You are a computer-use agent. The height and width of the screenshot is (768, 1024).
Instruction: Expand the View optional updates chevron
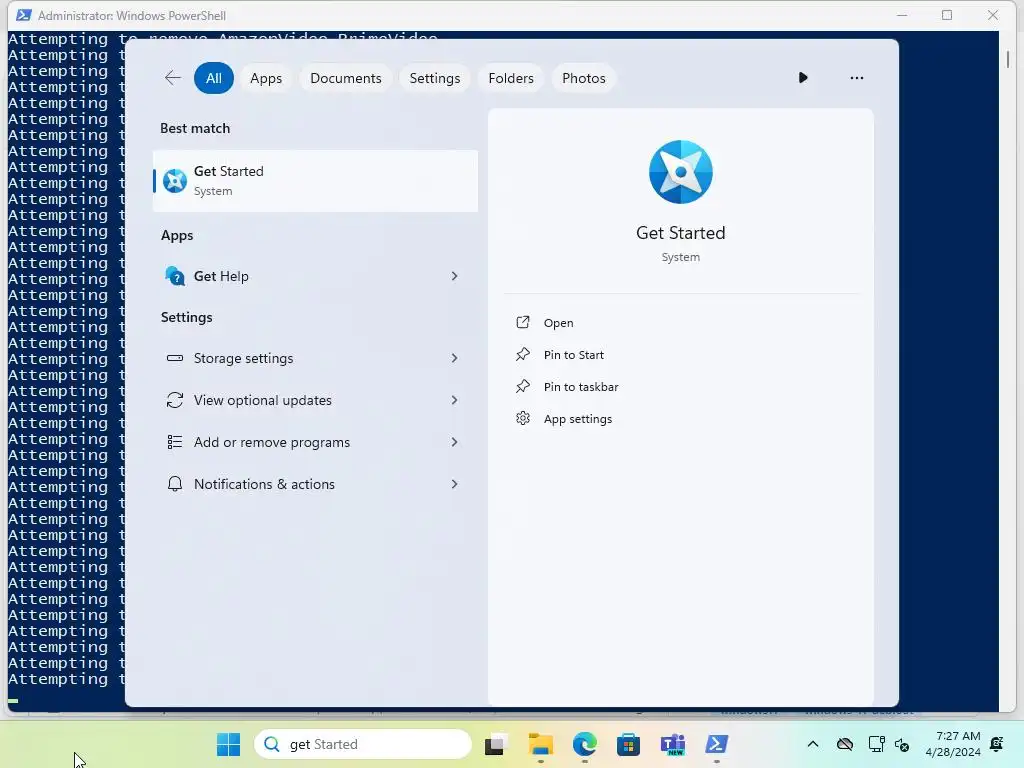455,400
